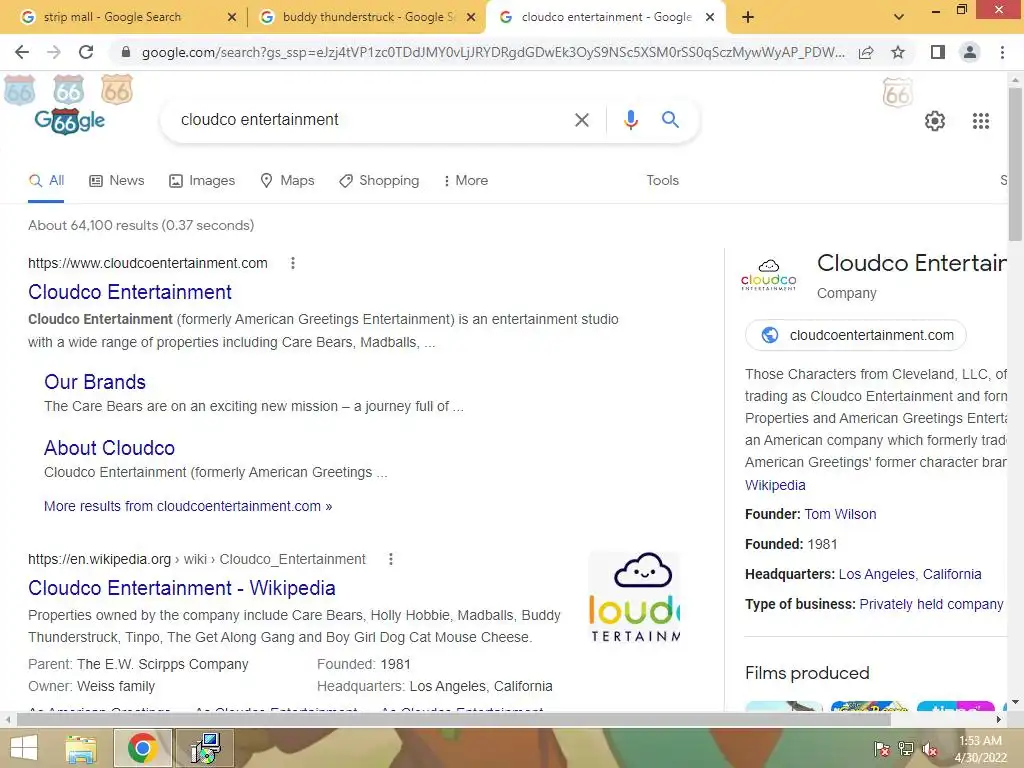Close the strip mall tab

231,17
